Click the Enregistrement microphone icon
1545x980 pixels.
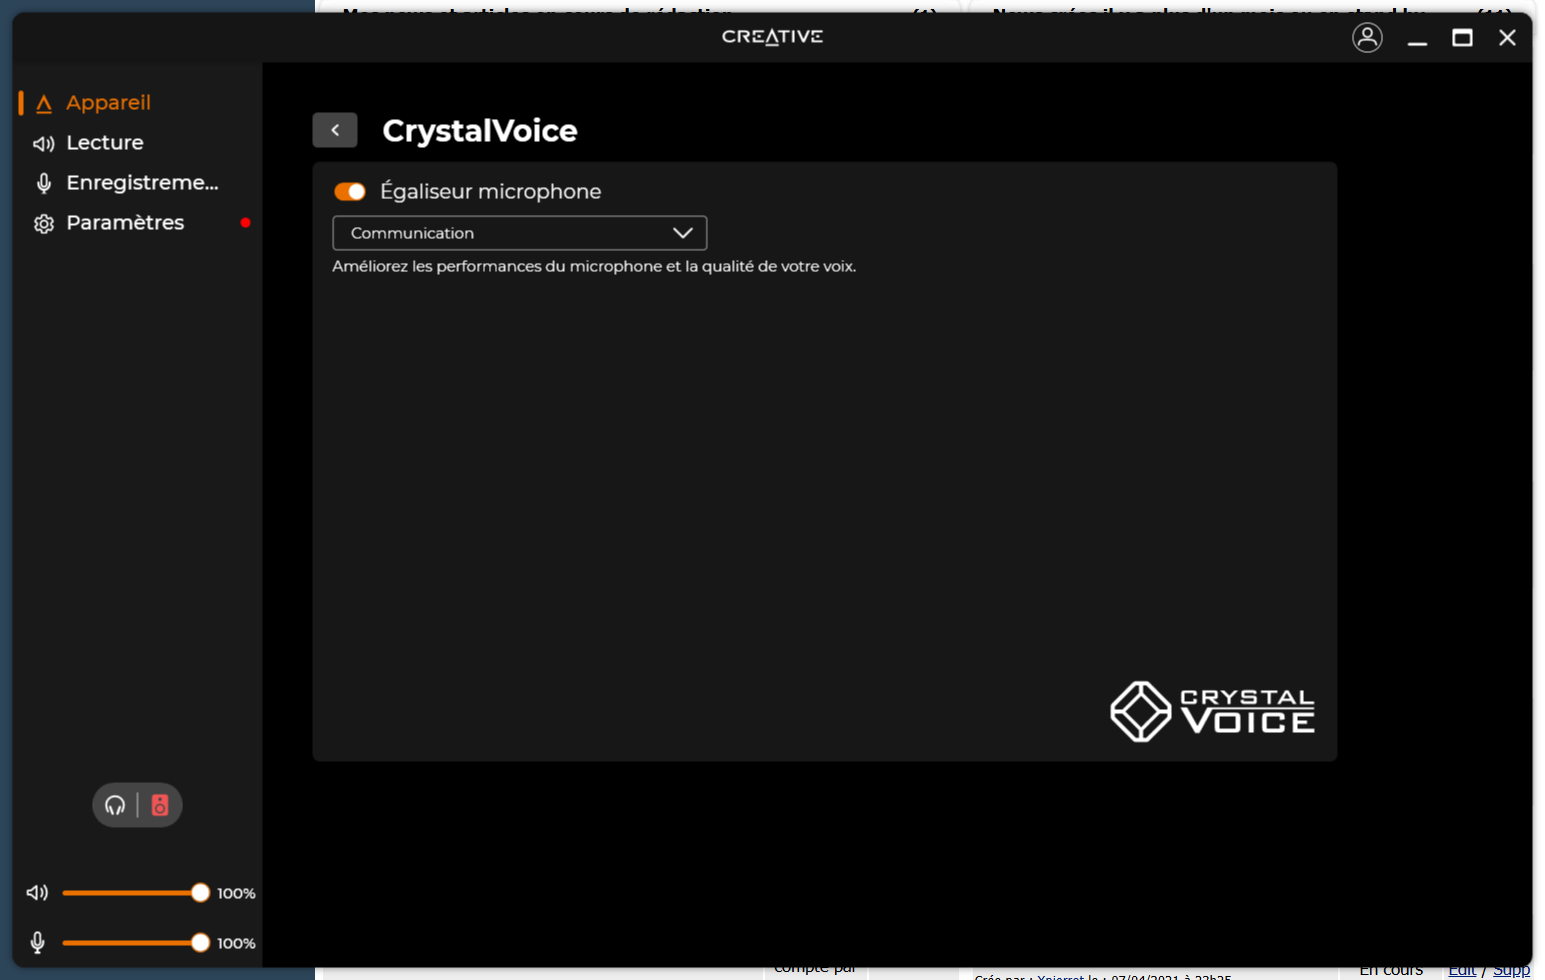point(43,183)
